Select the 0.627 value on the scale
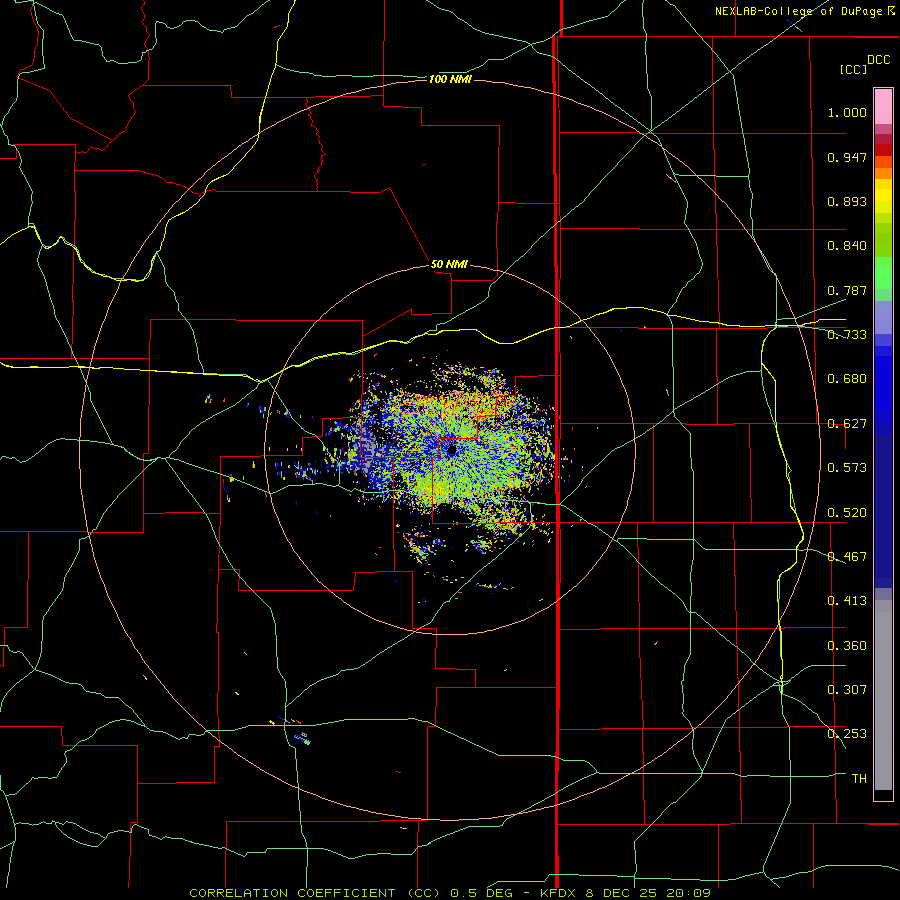The height and width of the screenshot is (900, 900). tap(847, 424)
